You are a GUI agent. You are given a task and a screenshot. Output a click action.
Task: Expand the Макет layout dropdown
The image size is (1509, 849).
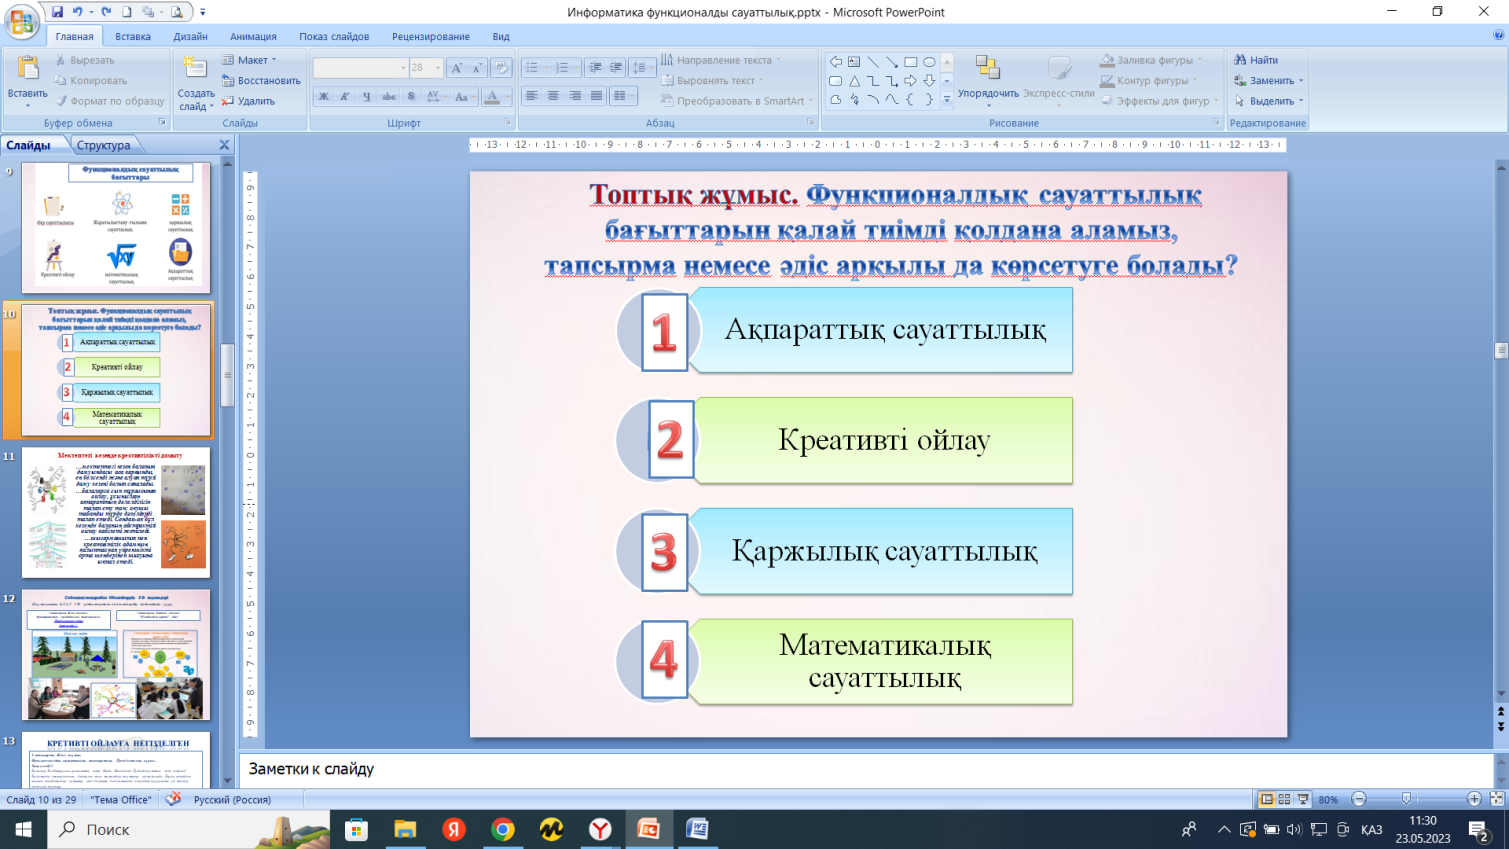250,60
